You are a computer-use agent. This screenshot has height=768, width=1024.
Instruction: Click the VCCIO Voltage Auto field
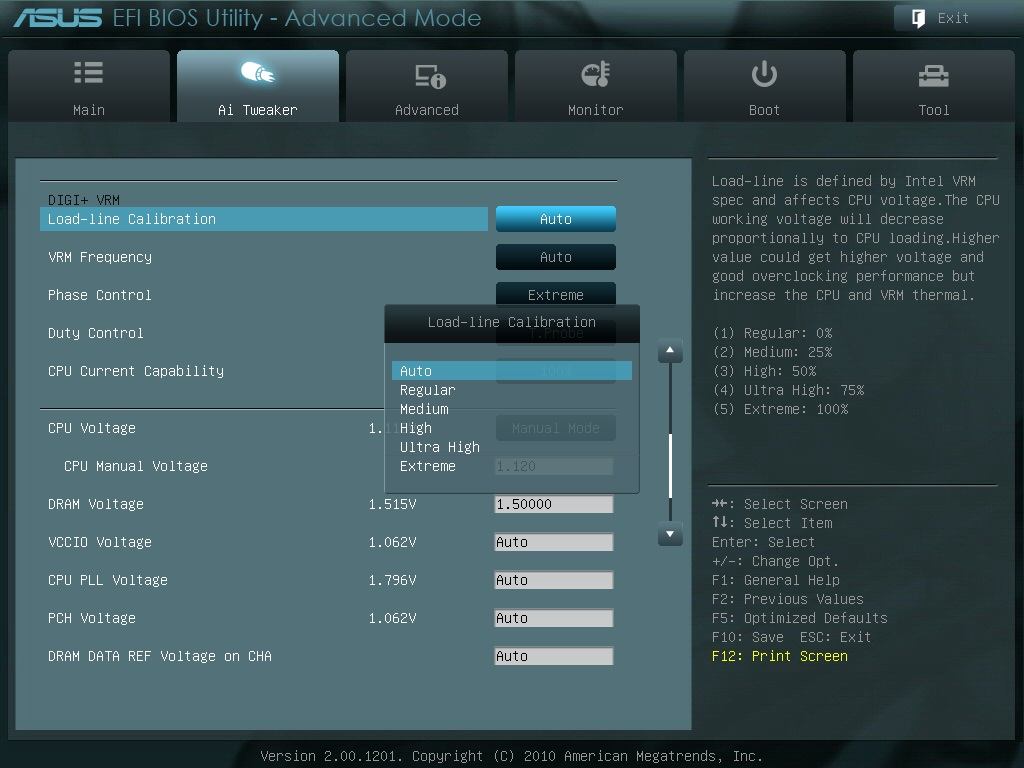click(x=554, y=542)
